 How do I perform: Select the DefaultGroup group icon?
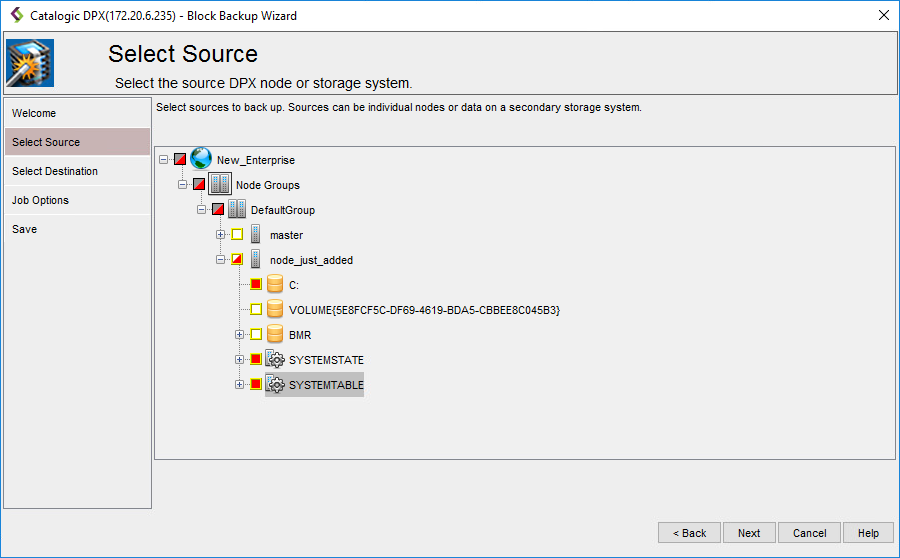(x=237, y=209)
